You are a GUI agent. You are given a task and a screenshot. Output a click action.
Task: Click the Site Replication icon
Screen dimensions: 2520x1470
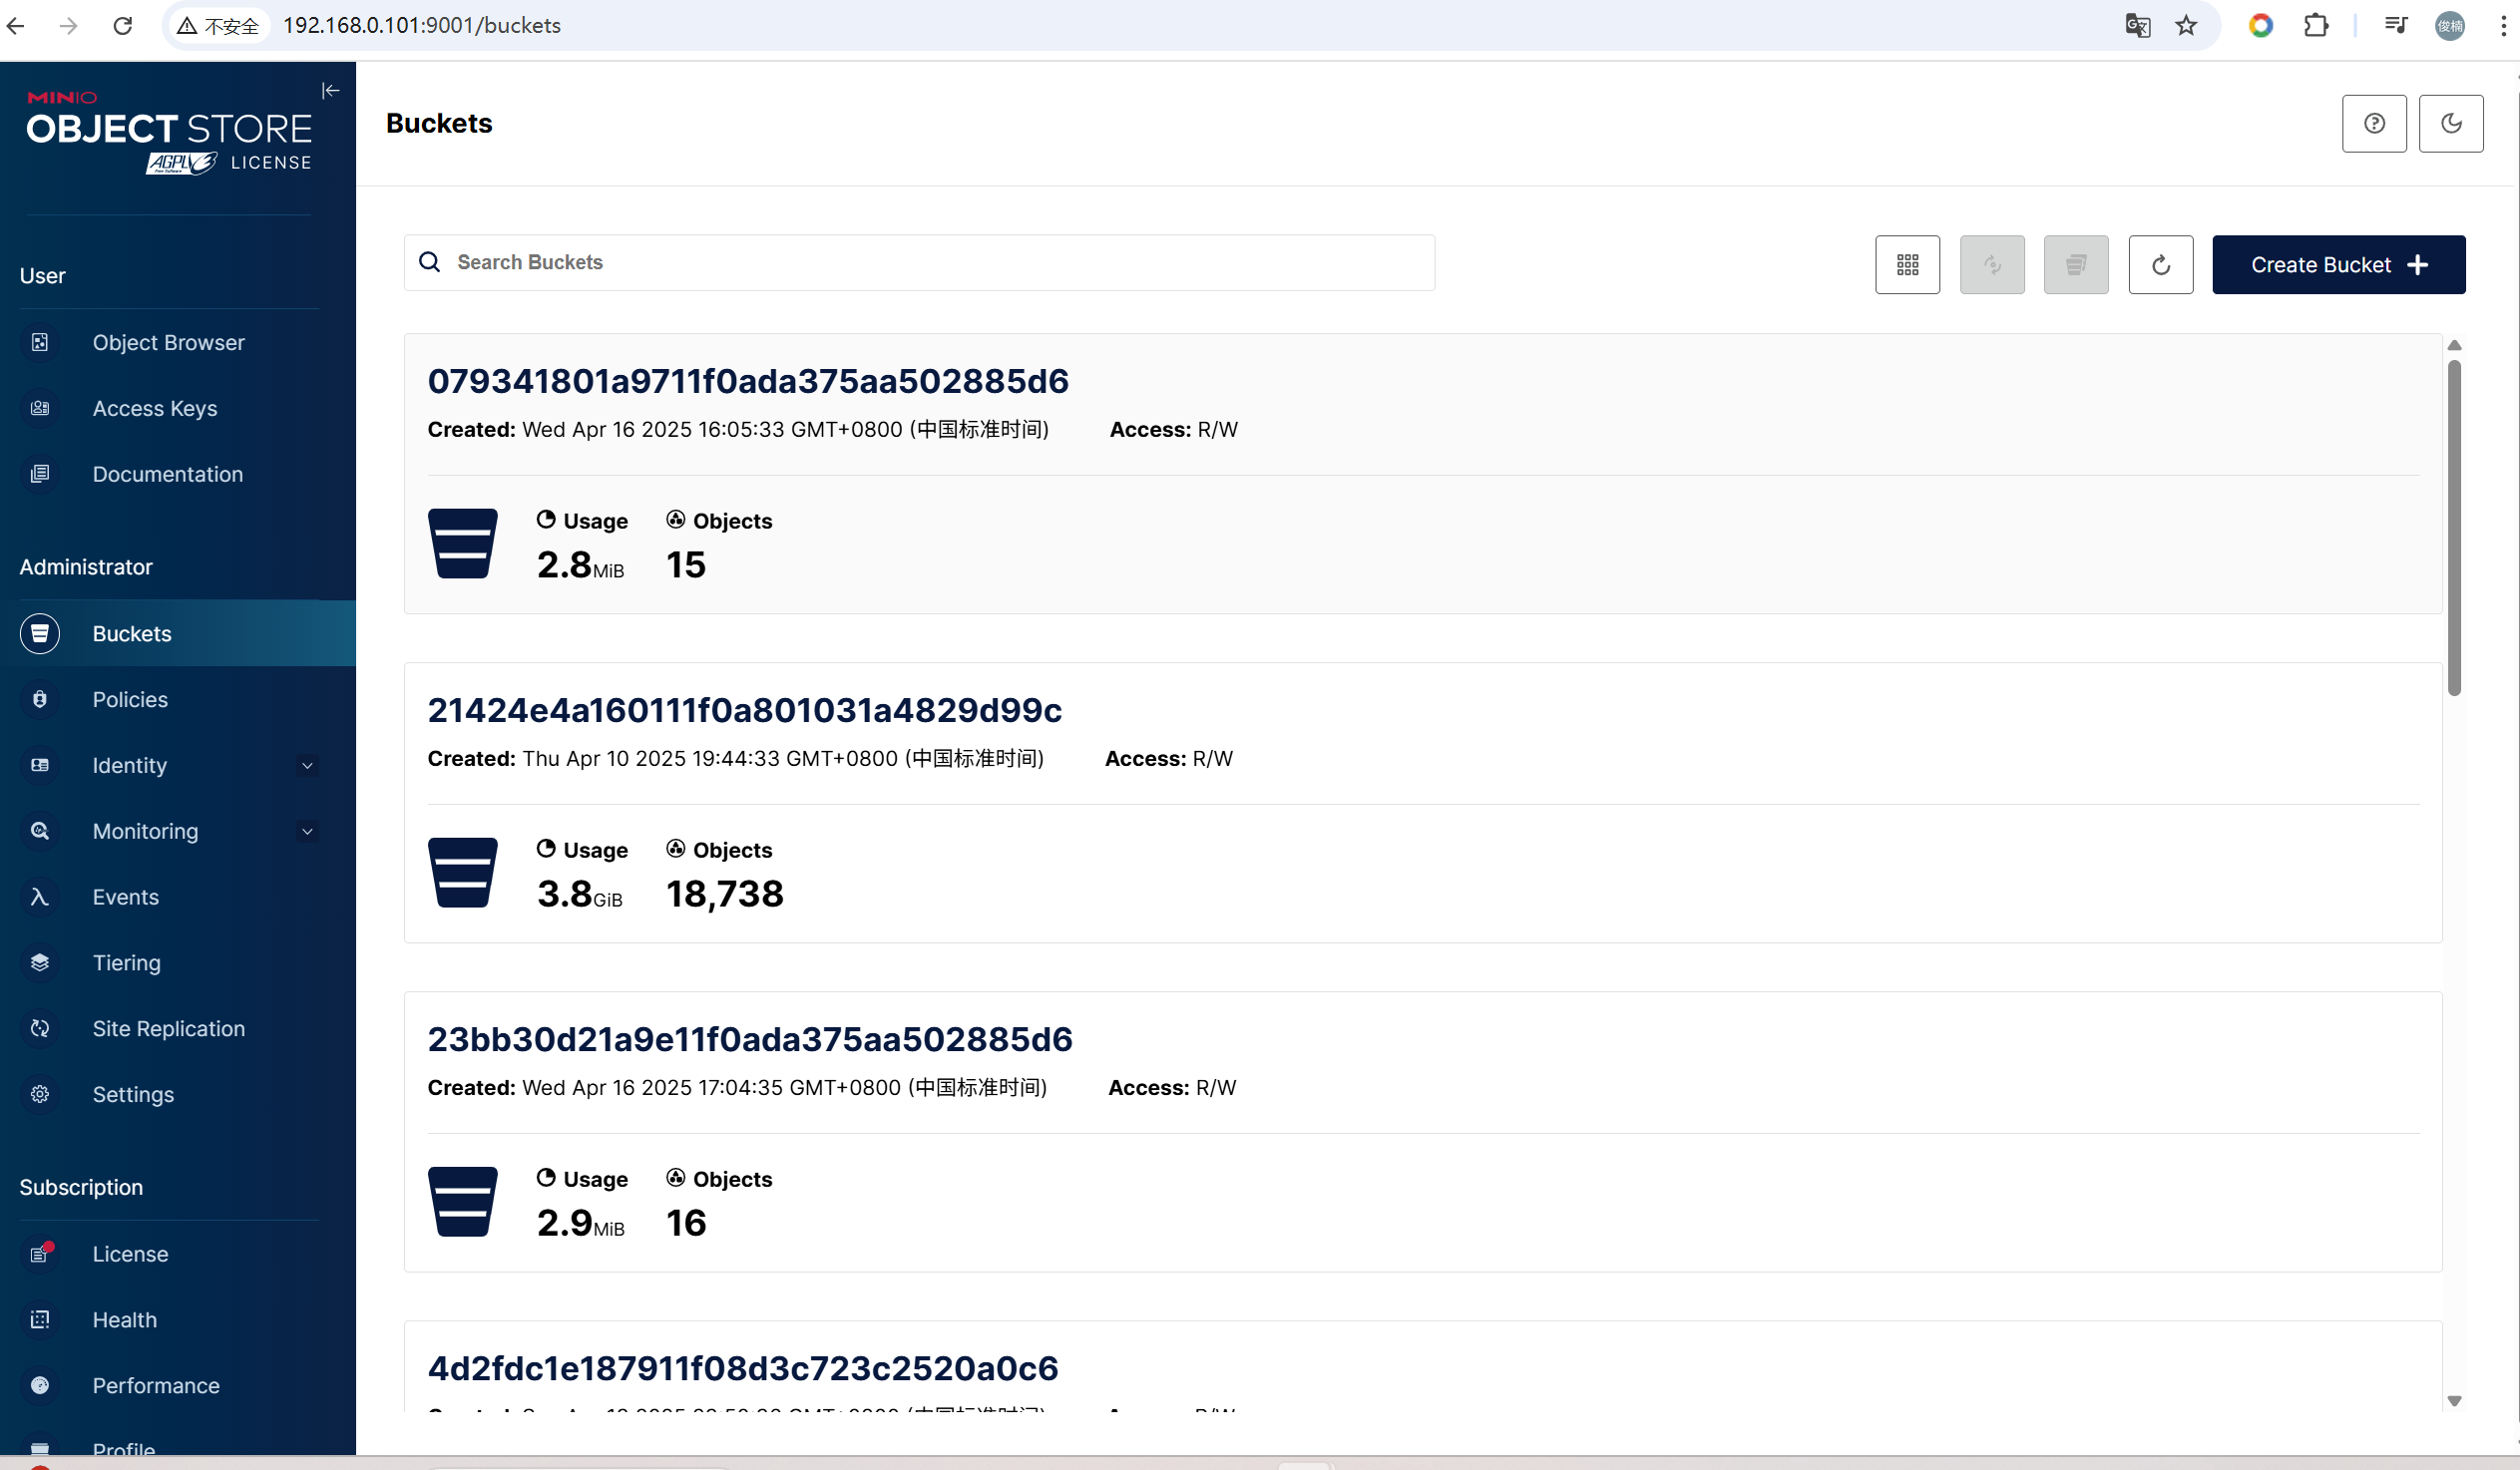click(x=40, y=1028)
